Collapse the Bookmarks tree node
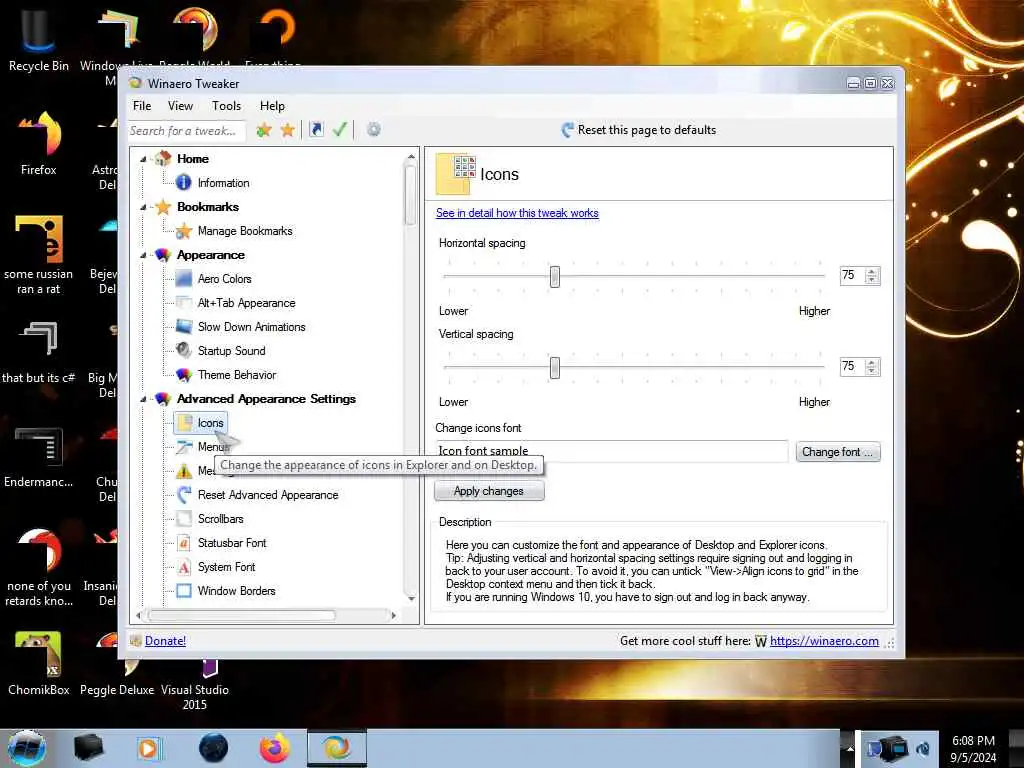Screen dimensions: 1024x768 [143, 208]
